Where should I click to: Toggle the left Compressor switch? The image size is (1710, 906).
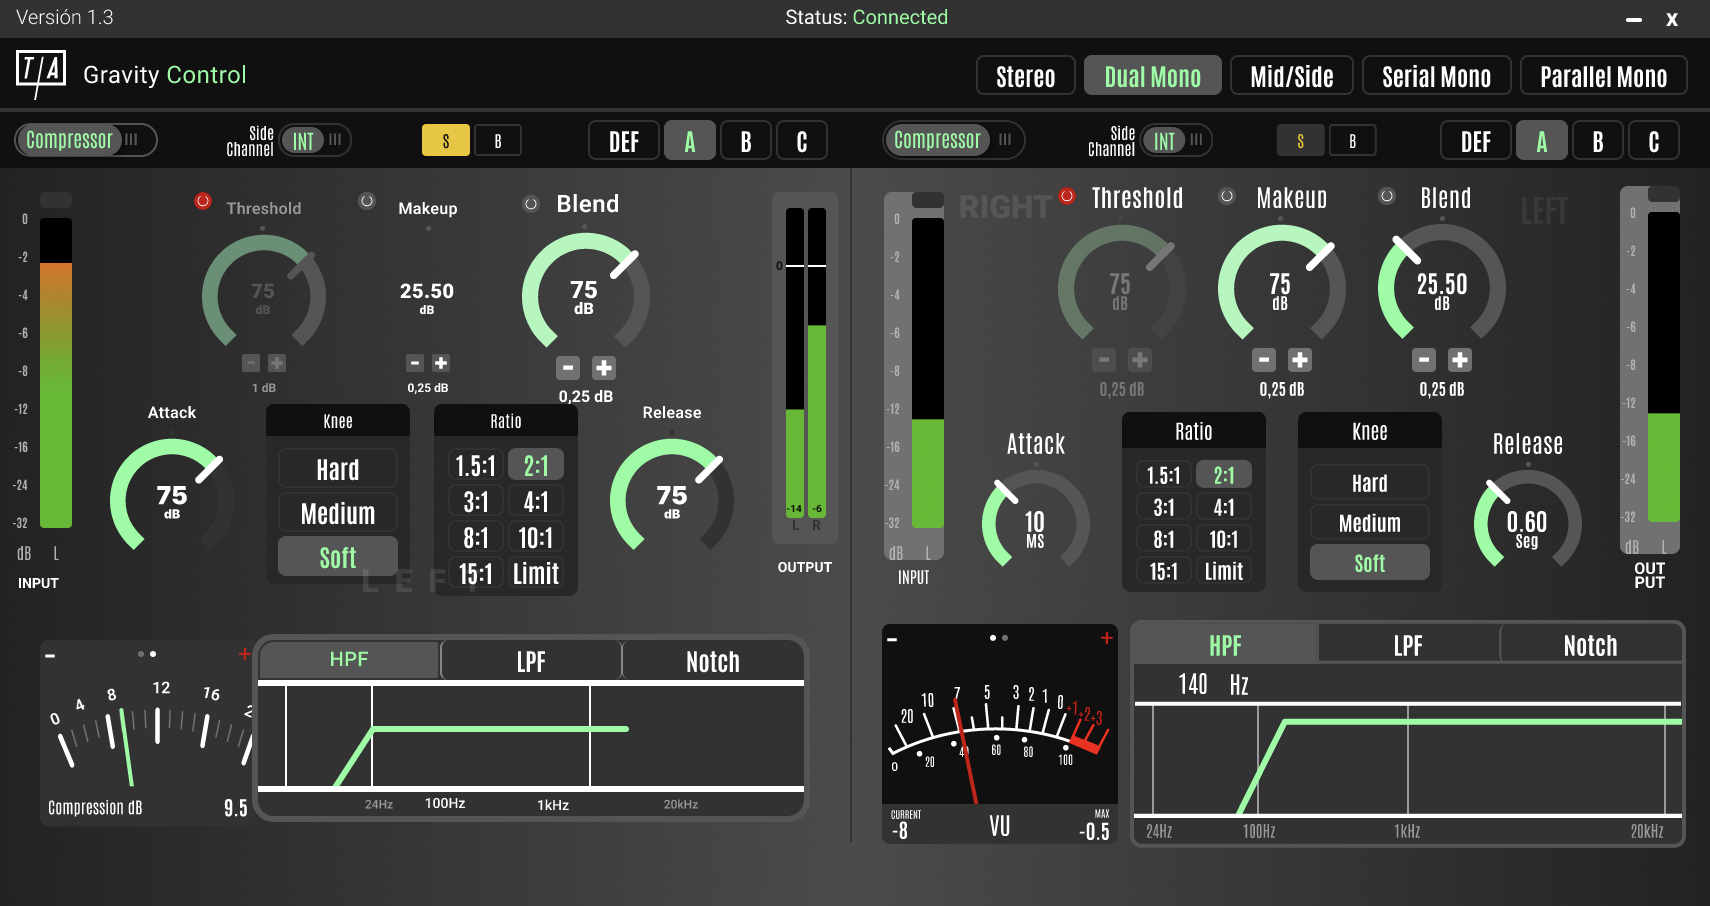(x=86, y=140)
